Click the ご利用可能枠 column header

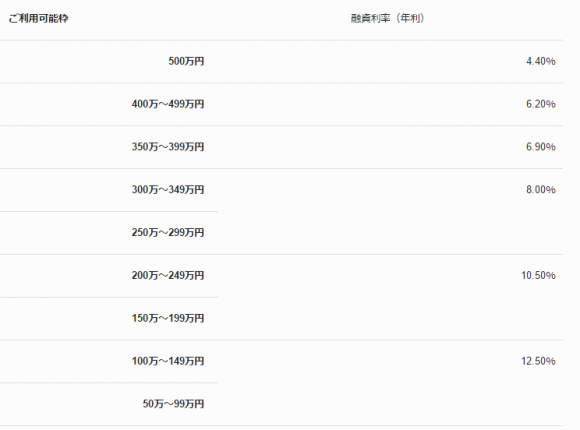coord(38,19)
